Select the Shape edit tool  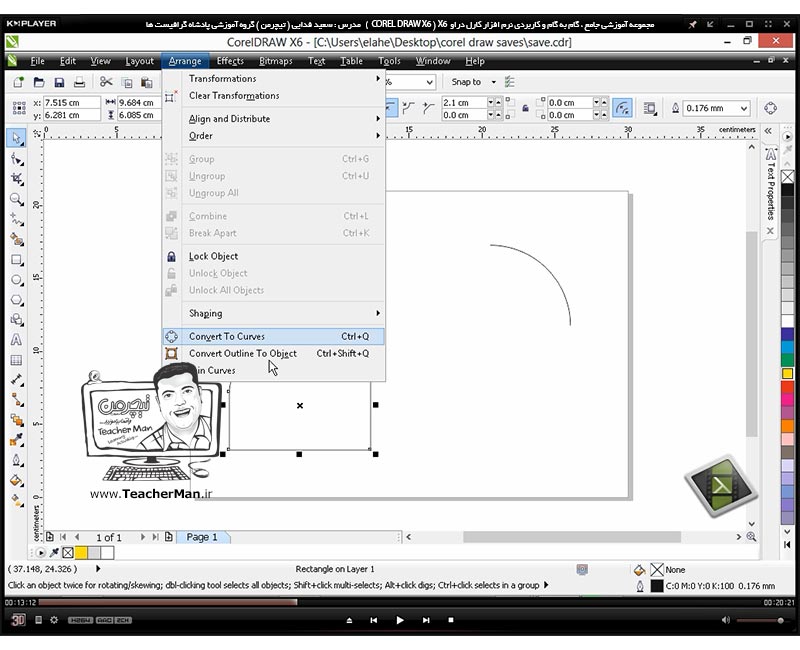click(16, 160)
